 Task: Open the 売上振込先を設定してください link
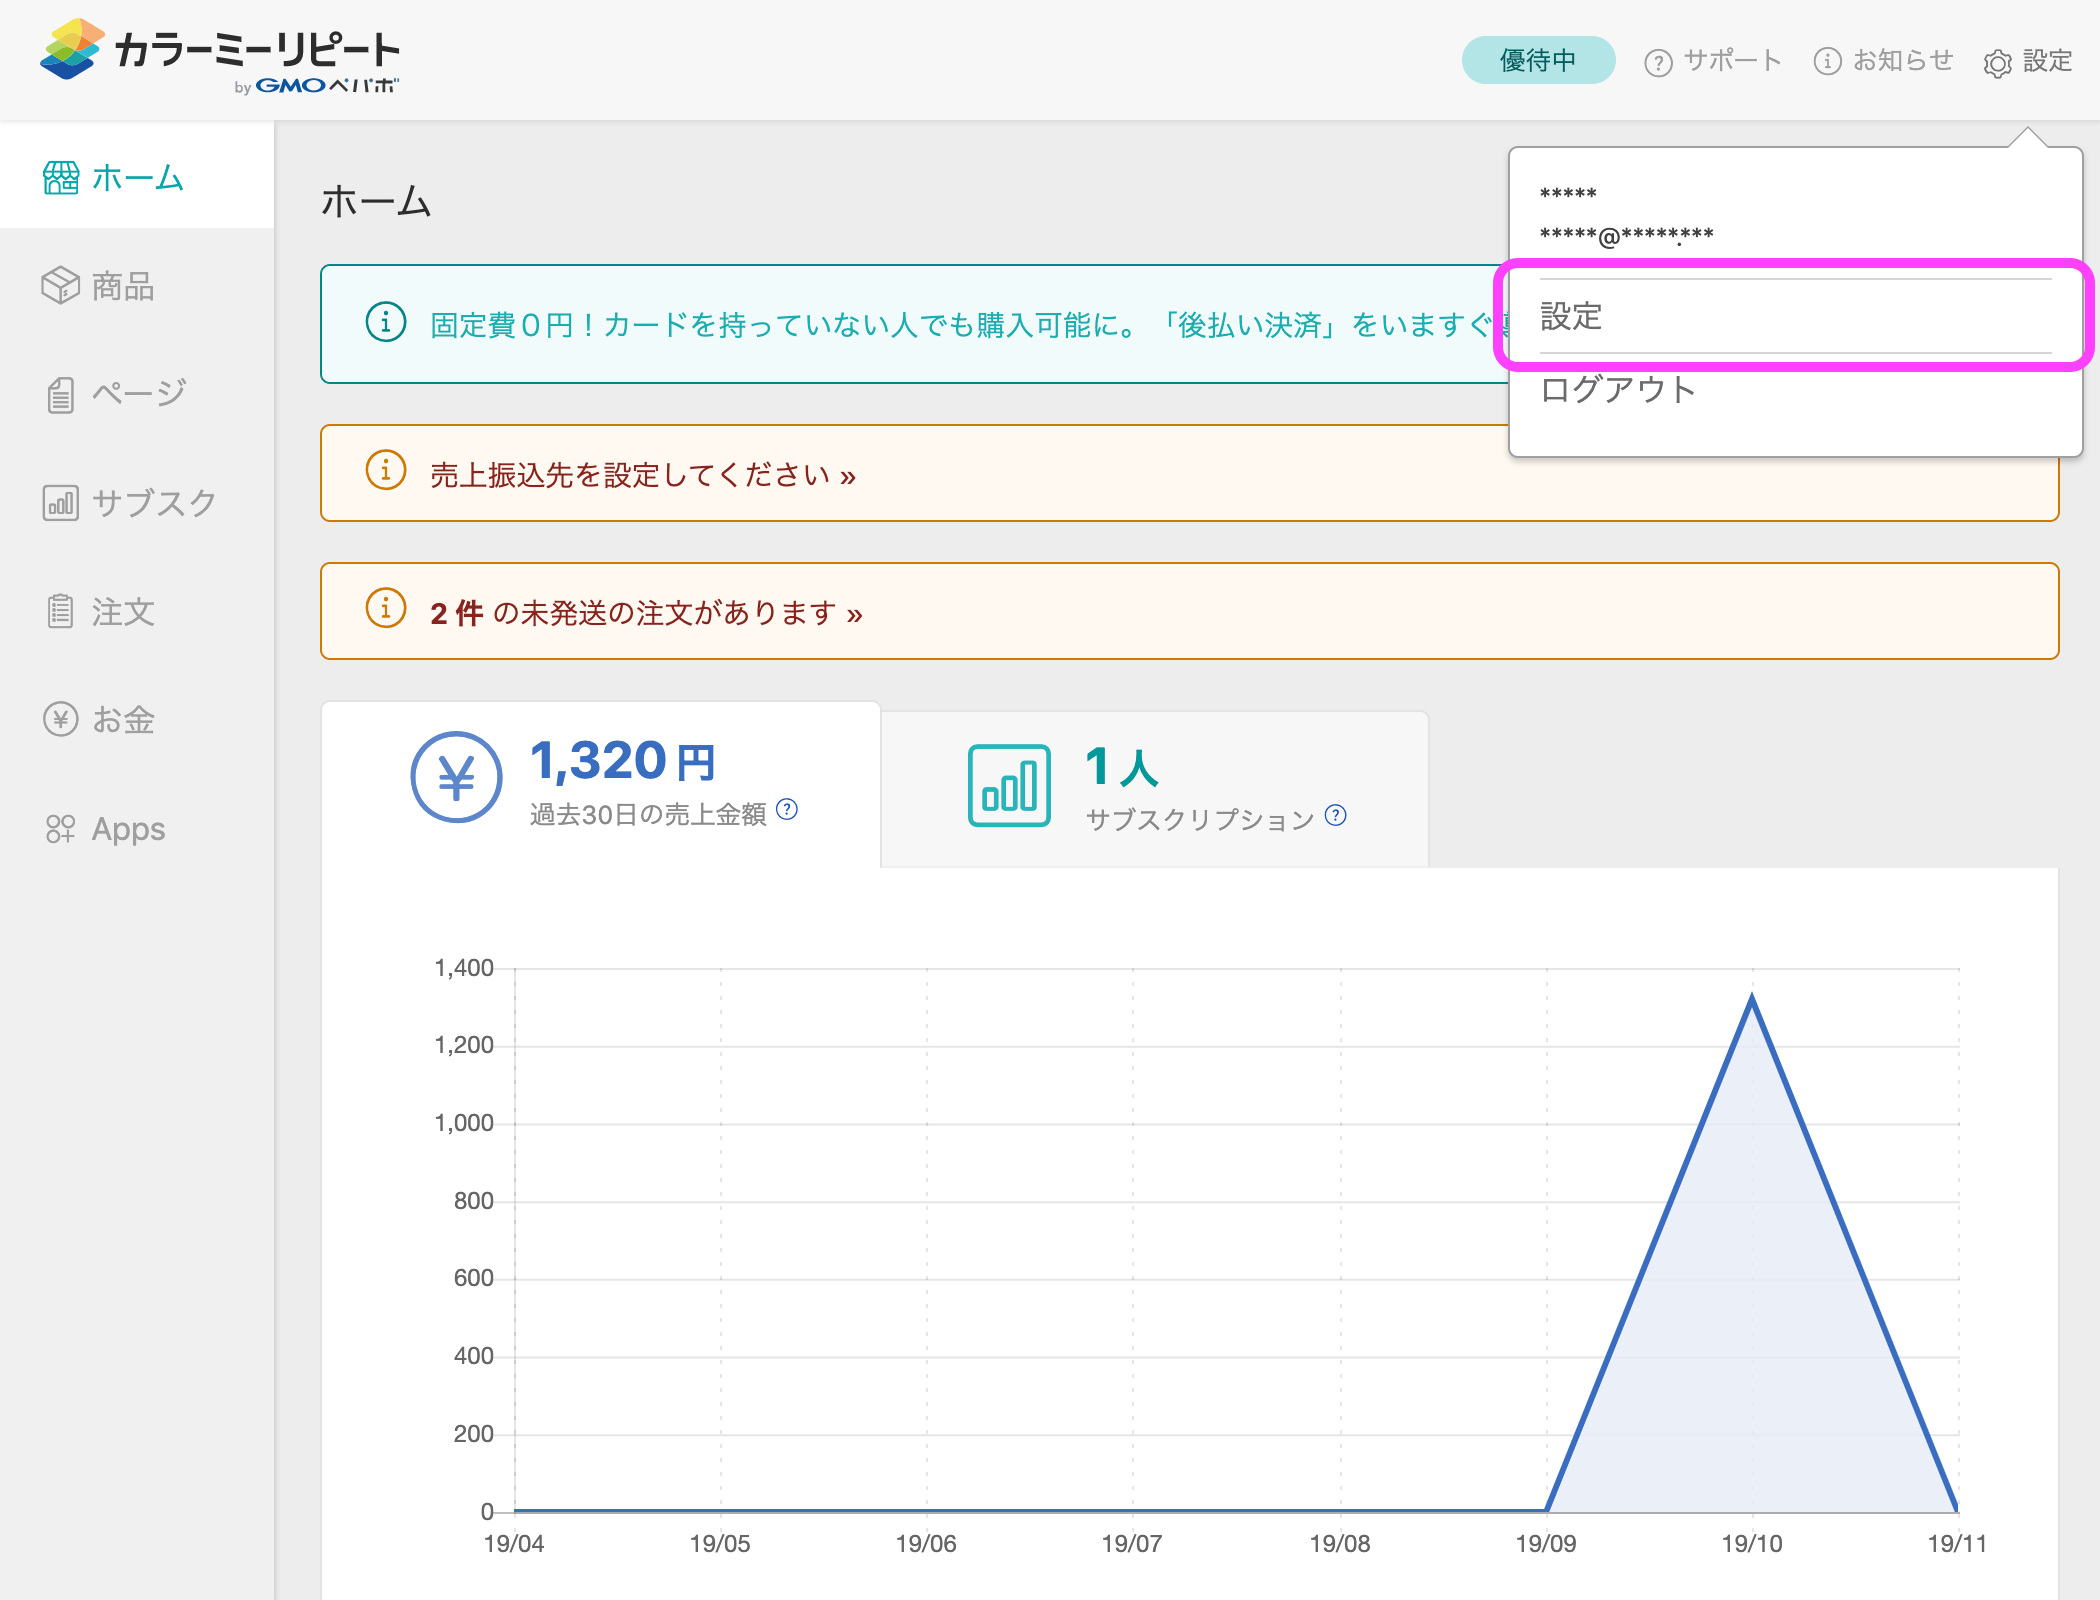pos(643,475)
